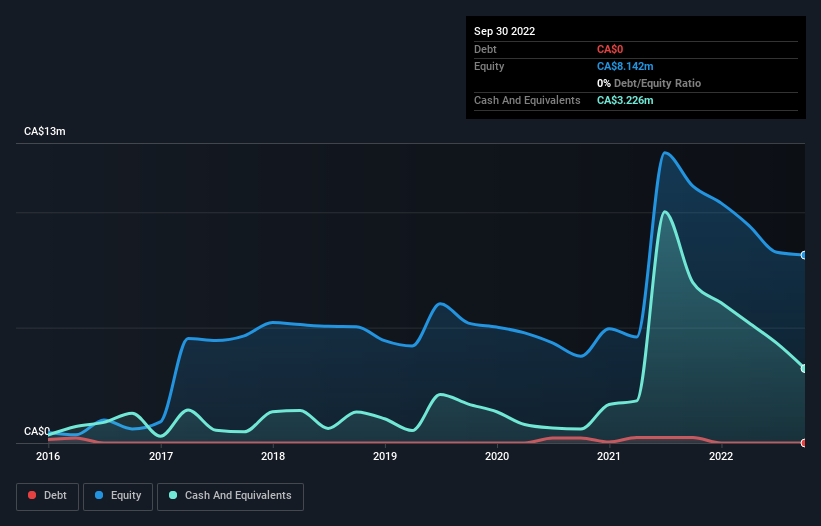This screenshot has width=821, height=526.
Task: Select the 2018 x-axis label
Action: click(273, 456)
